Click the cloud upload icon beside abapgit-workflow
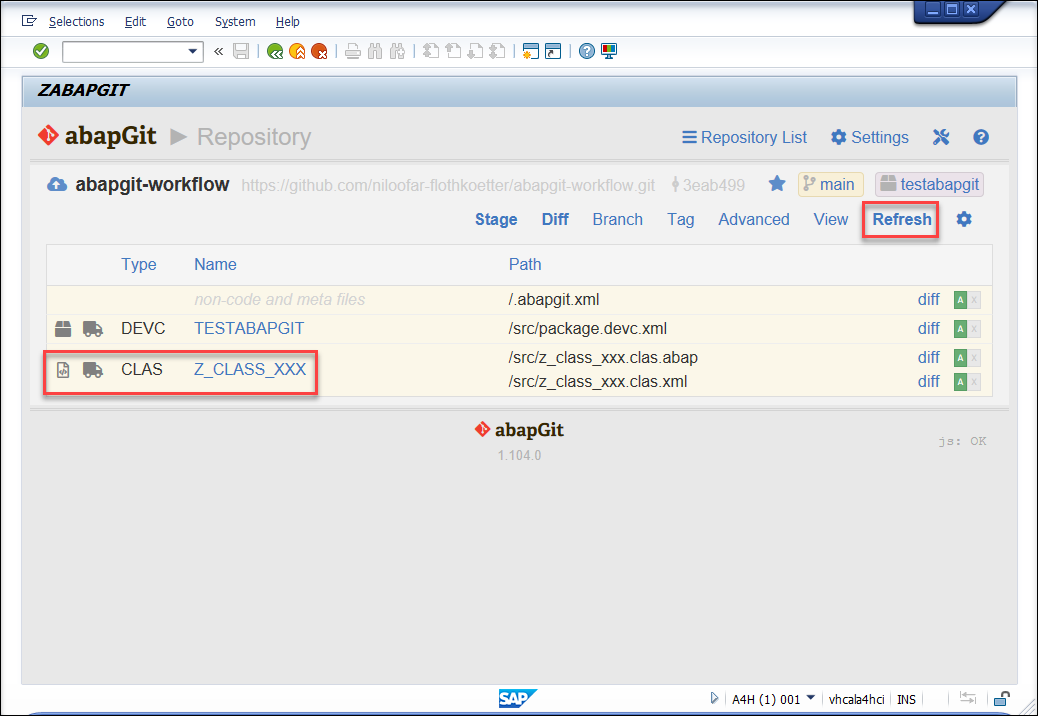1038x716 pixels. 57,185
